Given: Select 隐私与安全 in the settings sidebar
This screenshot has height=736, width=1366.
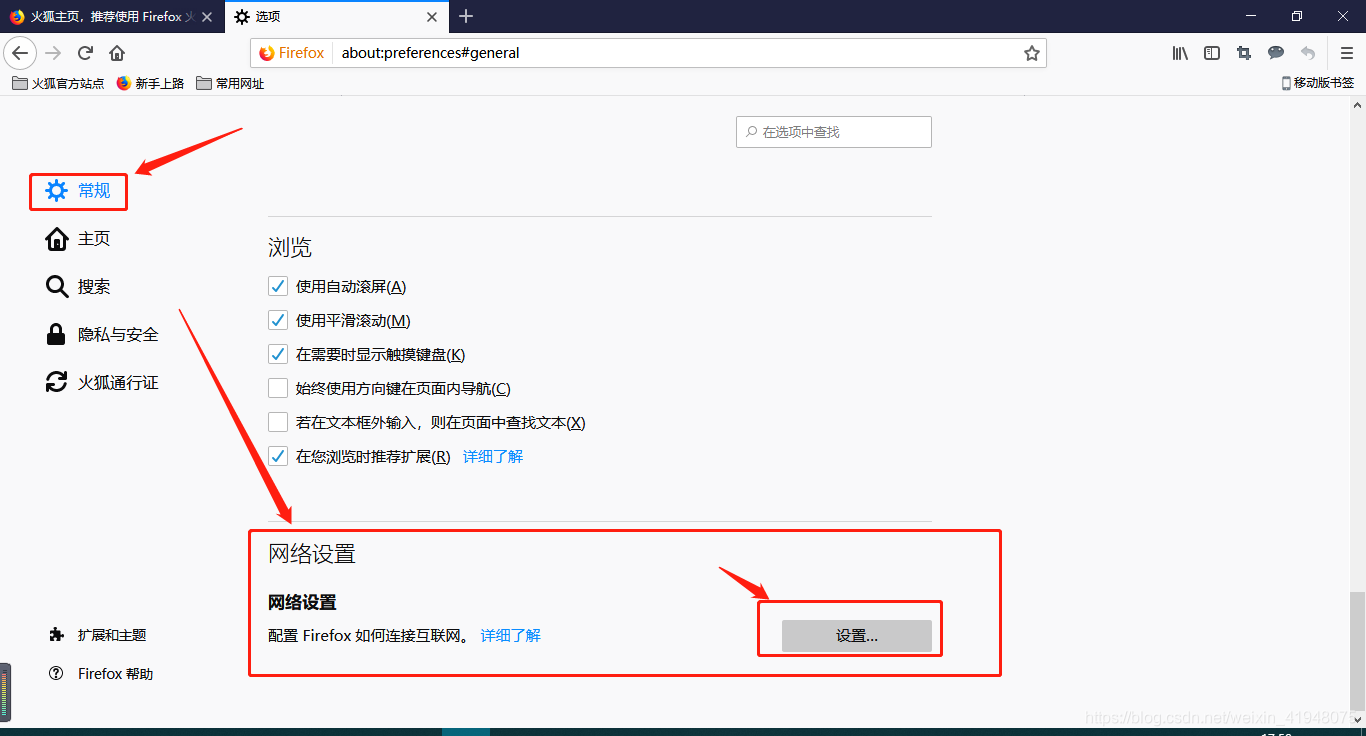Looking at the screenshot, I should tap(116, 334).
